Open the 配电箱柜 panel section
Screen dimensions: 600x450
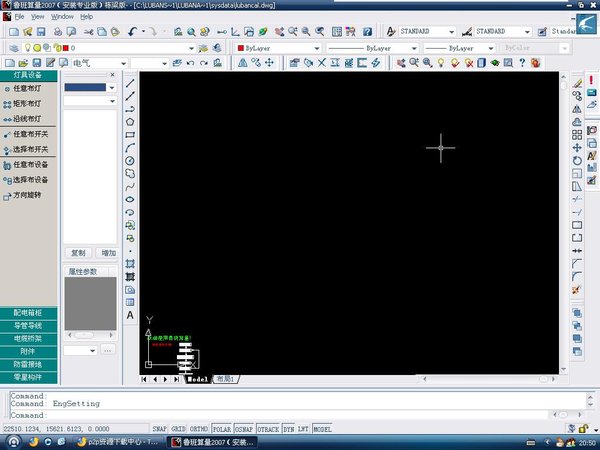[x=29, y=313]
